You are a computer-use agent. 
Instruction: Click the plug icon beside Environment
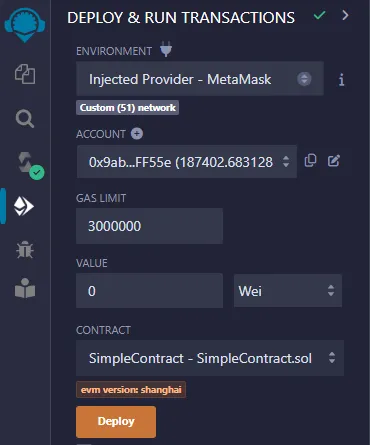click(166, 49)
